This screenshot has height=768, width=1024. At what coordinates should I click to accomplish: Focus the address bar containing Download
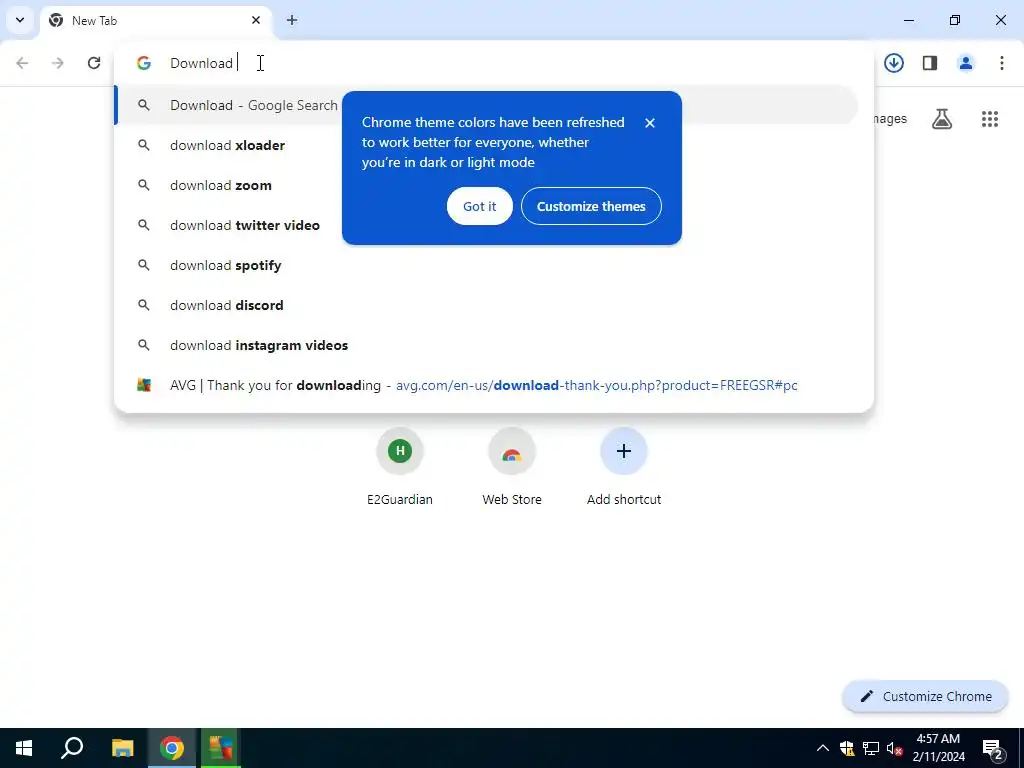pyautogui.click(x=494, y=63)
